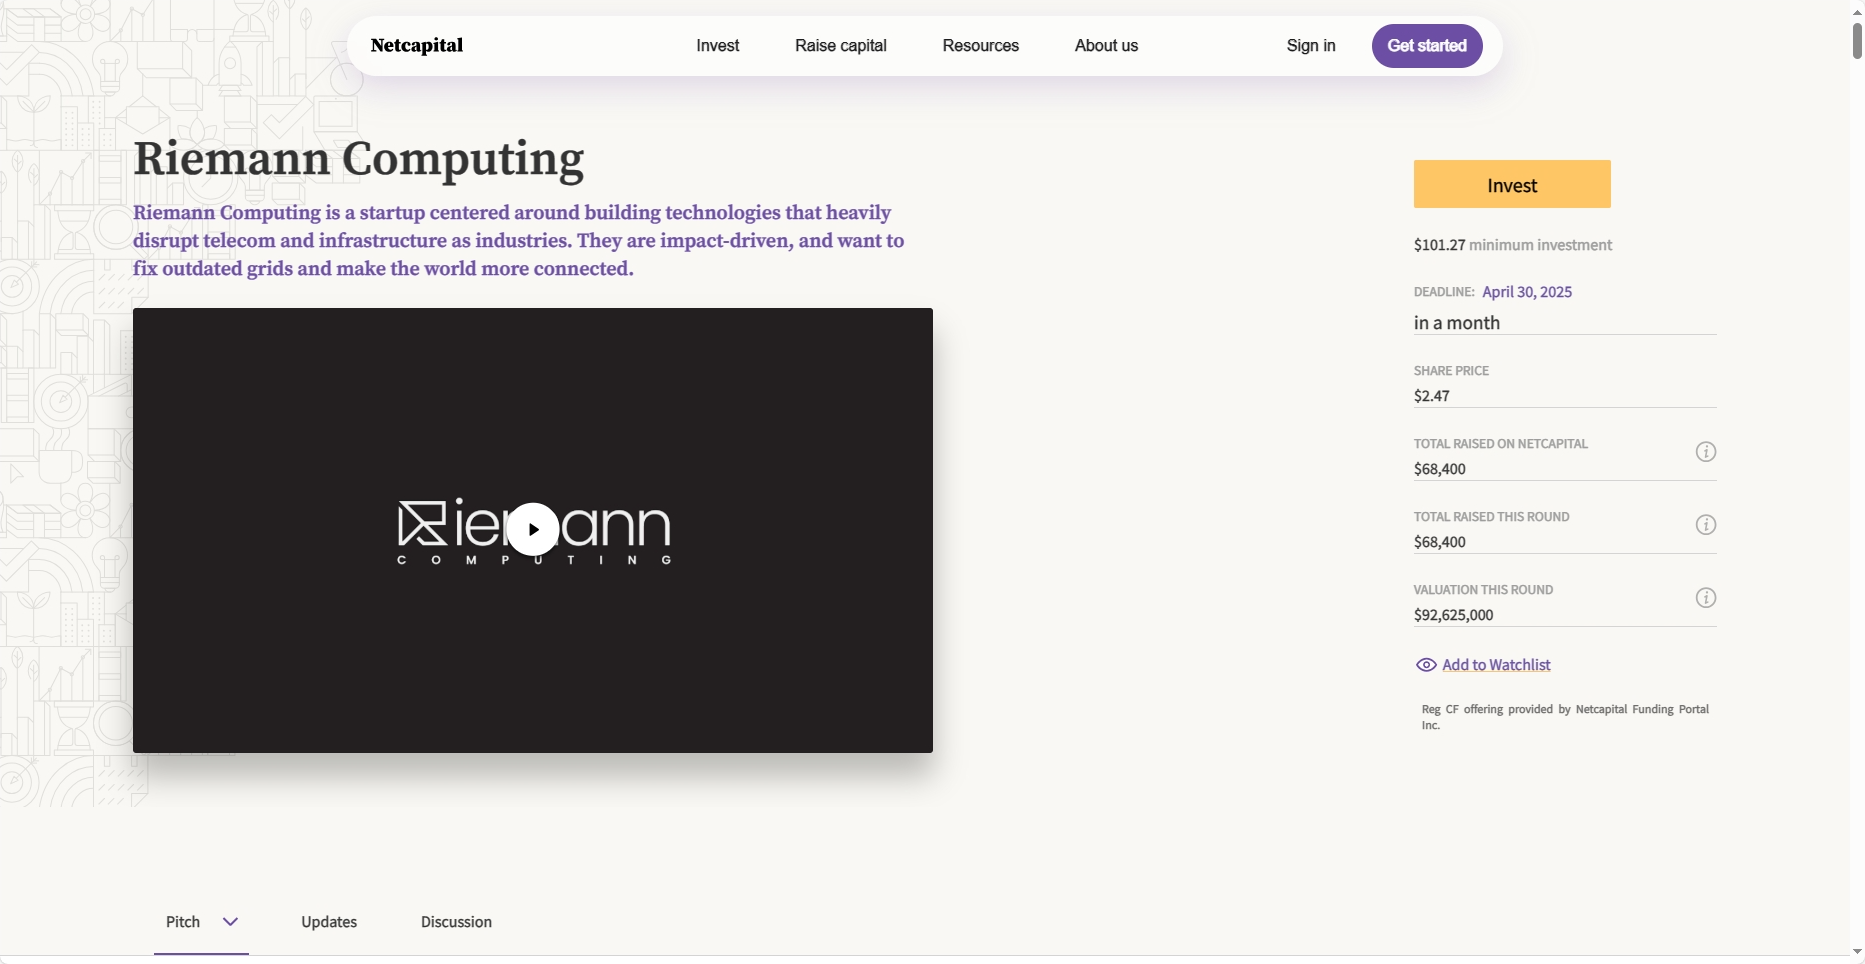The width and height of the screenshot is (1865, 964).
Task: Click the purple Get started button
Action: coord(1427,46)
